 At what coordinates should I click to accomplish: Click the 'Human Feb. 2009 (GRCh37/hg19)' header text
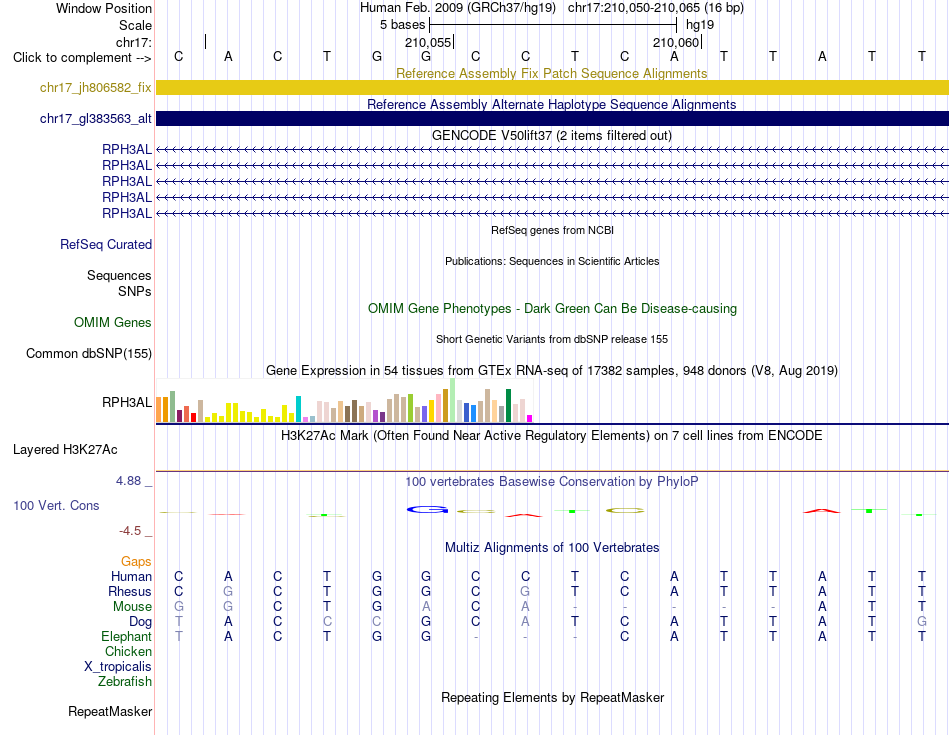point(457,8)
